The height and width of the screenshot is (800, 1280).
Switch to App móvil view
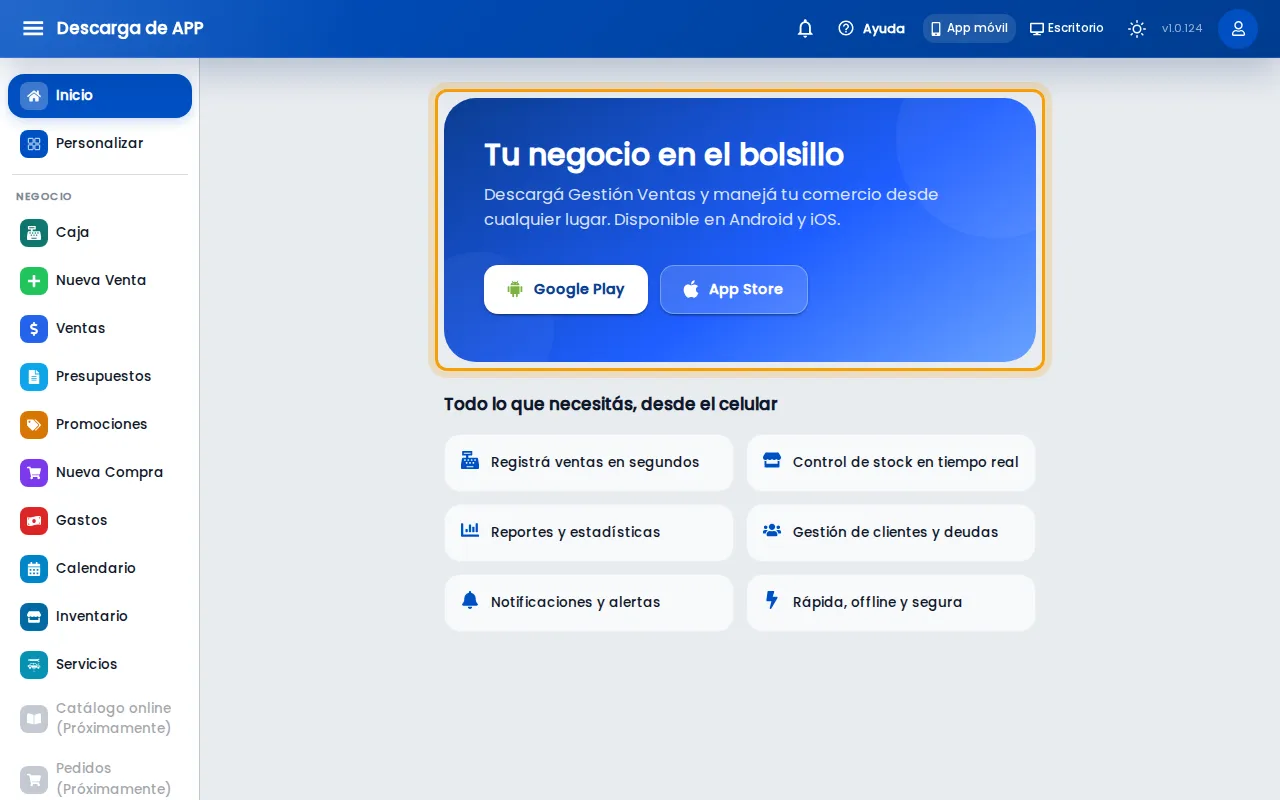[x=969, y=28]
